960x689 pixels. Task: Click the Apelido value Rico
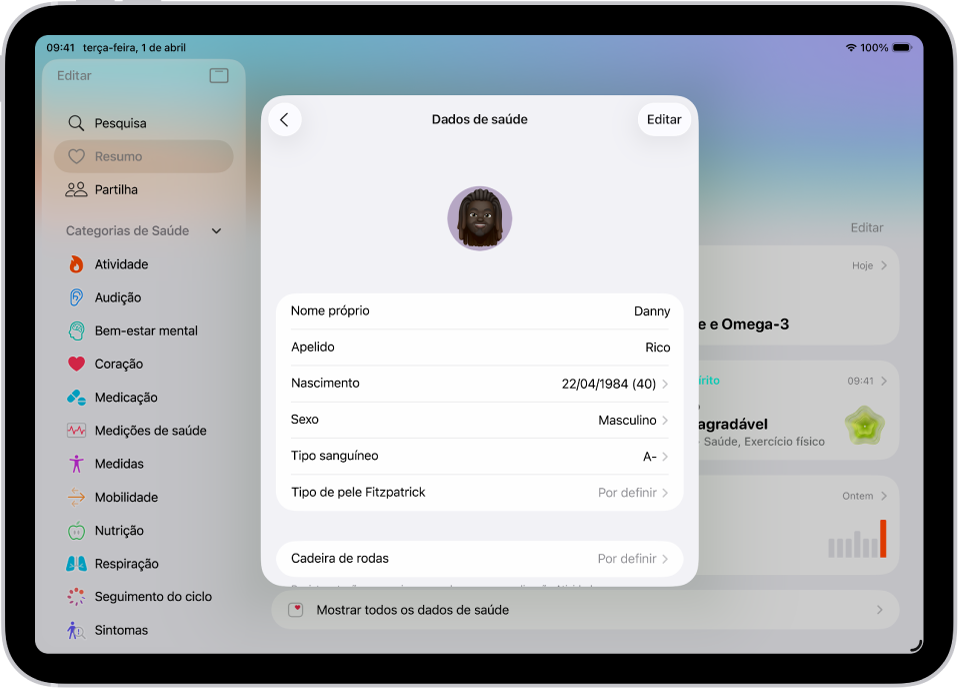[658, 347]
